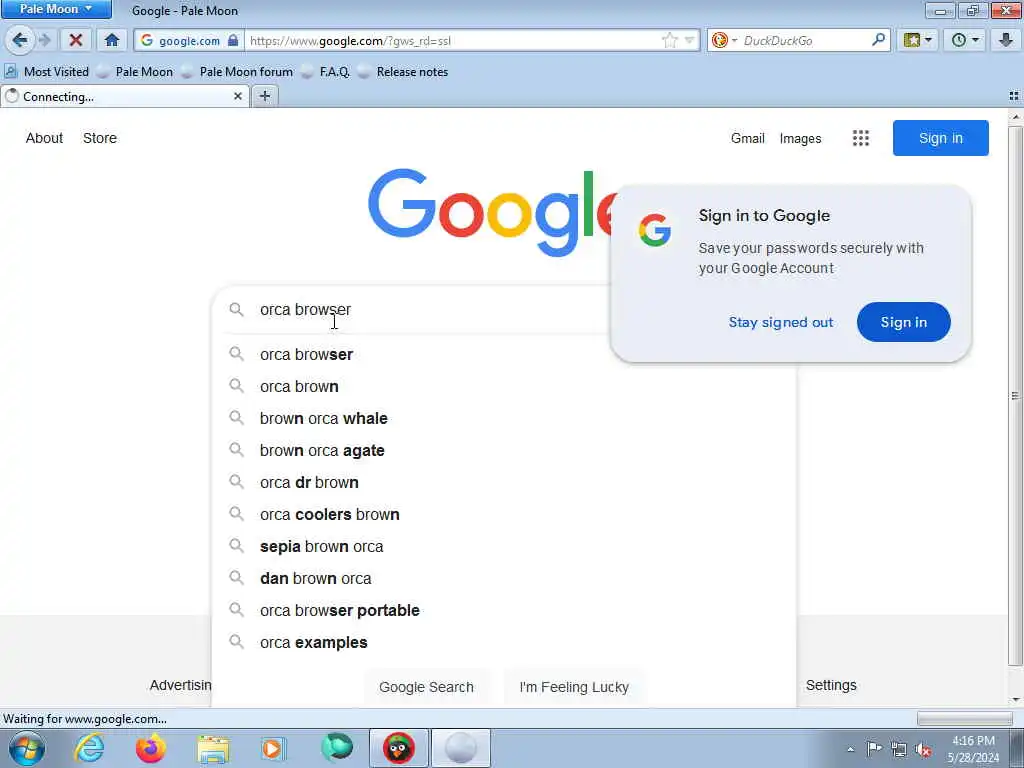Click the I'm Feeling Lucky button
This screenshot has height=768, width=1024.
(574, 687)
